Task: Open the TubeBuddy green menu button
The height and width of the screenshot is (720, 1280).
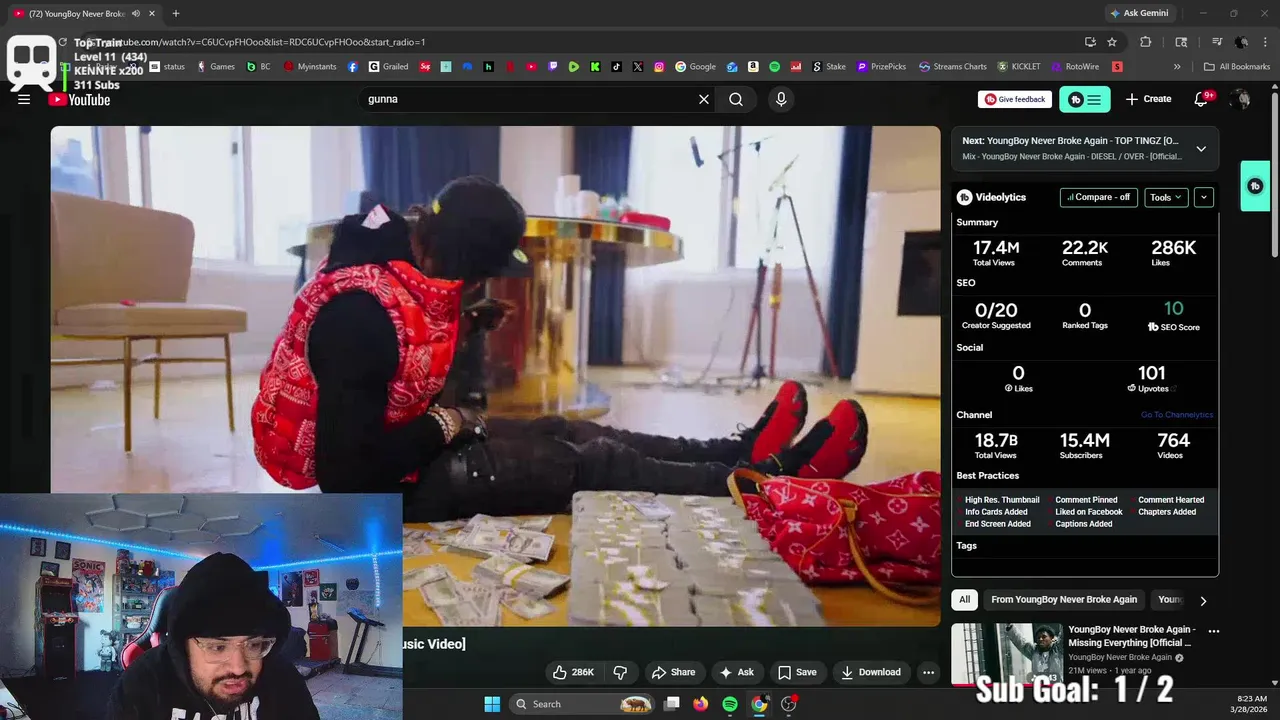Action: [x=1085, y=99]
